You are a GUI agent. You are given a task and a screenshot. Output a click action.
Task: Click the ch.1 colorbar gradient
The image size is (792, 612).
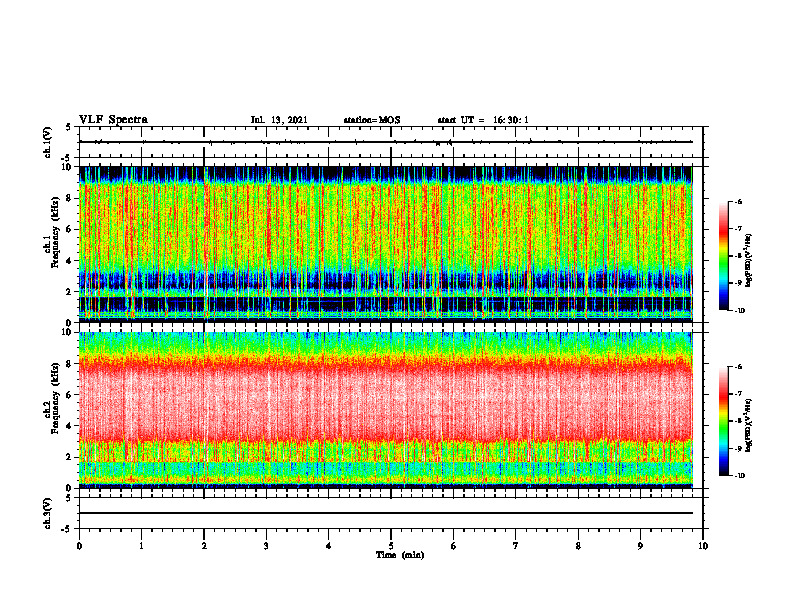click(x=723, y=256)
